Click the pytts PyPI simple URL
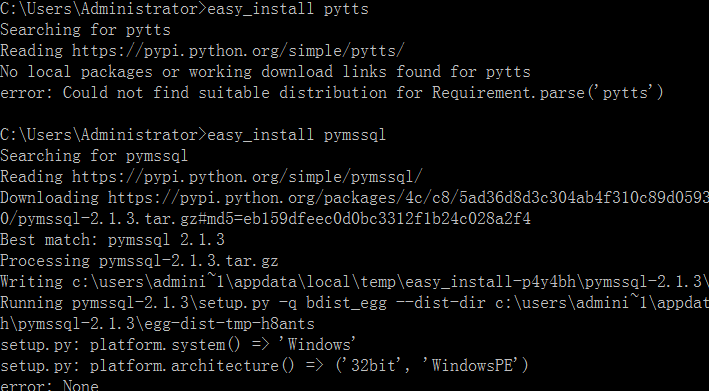709x391 pixels. coord(238,51)
